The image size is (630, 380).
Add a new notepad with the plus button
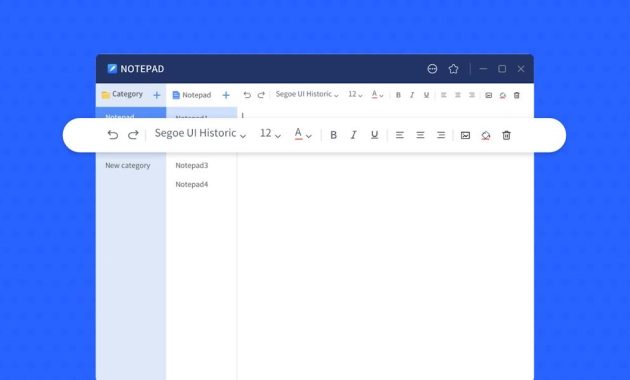[x=226, y=95]
